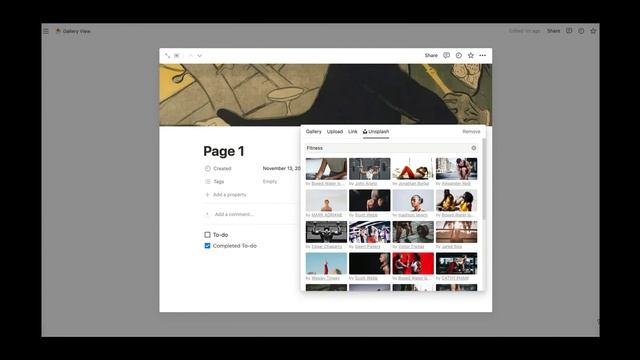
Task: Switch to the Link tab
Action: click(x=353, y=131)
